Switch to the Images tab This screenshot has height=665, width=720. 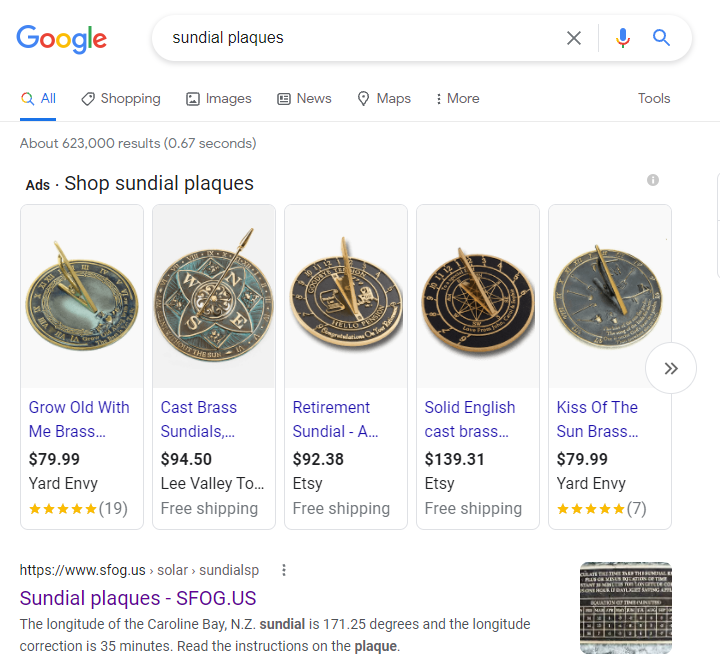(x=219, y=98)
